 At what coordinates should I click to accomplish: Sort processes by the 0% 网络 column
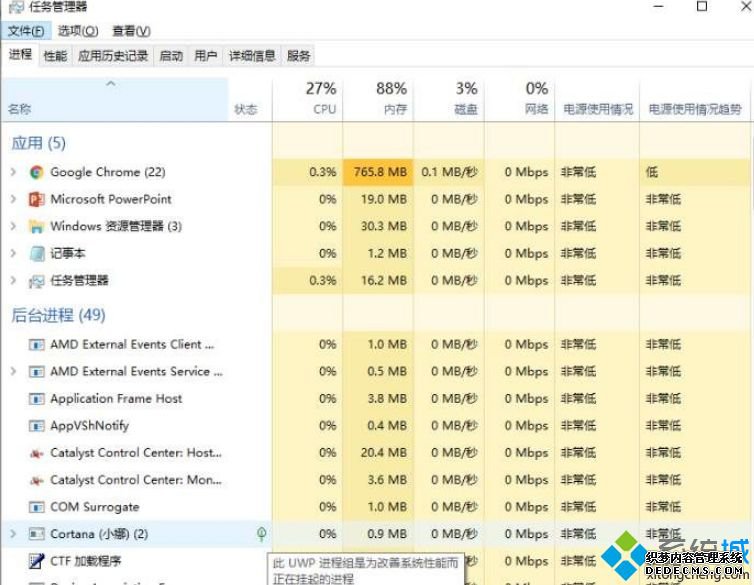coord(519,100)
